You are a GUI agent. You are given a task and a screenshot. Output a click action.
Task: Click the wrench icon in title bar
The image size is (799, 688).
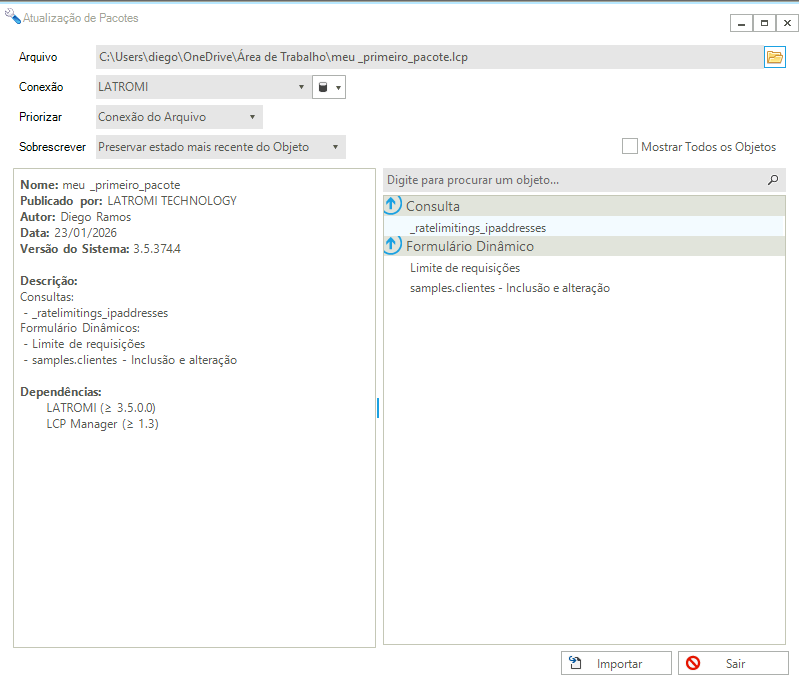pyautogui.click(x=12, y=17)
